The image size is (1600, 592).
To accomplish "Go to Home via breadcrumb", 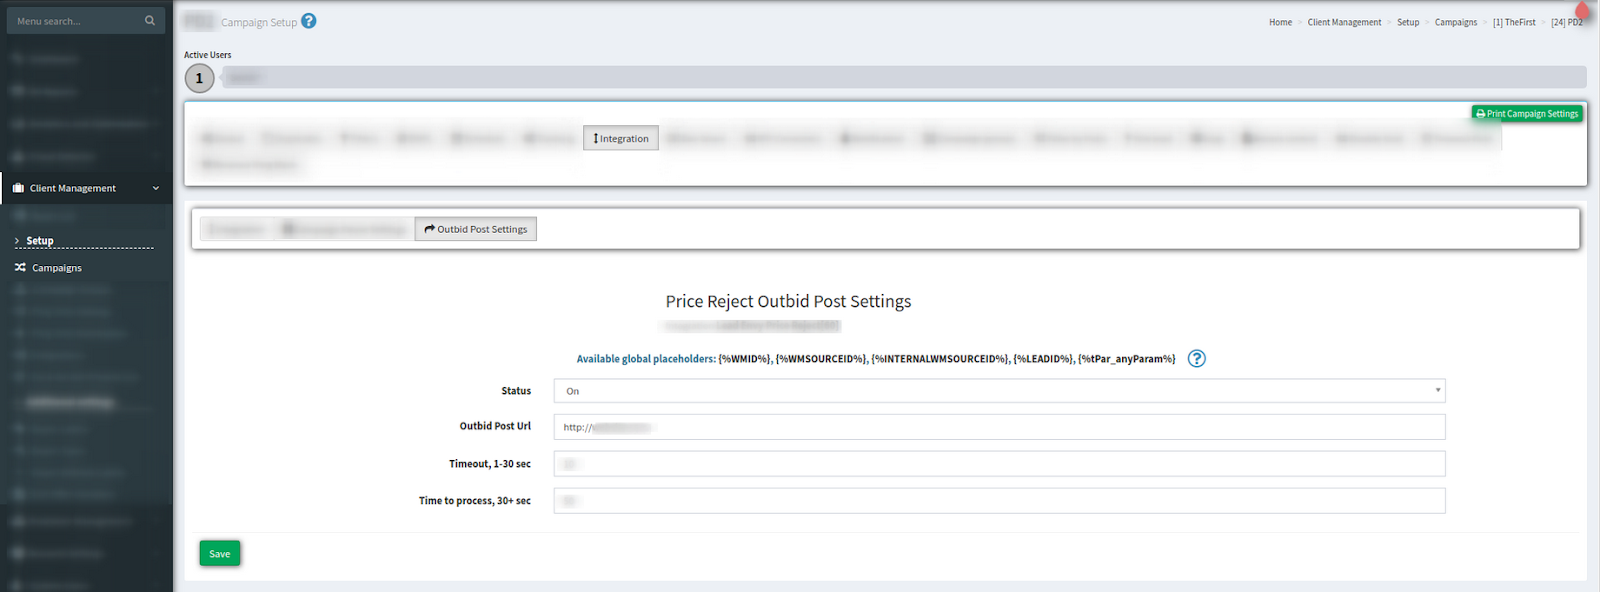I will (1280, 22).
